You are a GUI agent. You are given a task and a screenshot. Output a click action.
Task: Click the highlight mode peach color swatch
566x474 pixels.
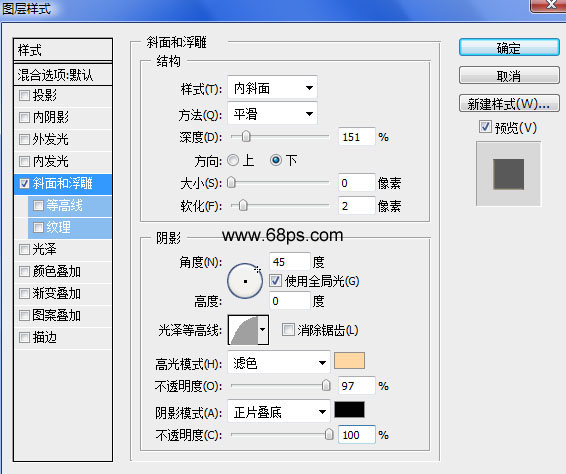click(349, 361)
